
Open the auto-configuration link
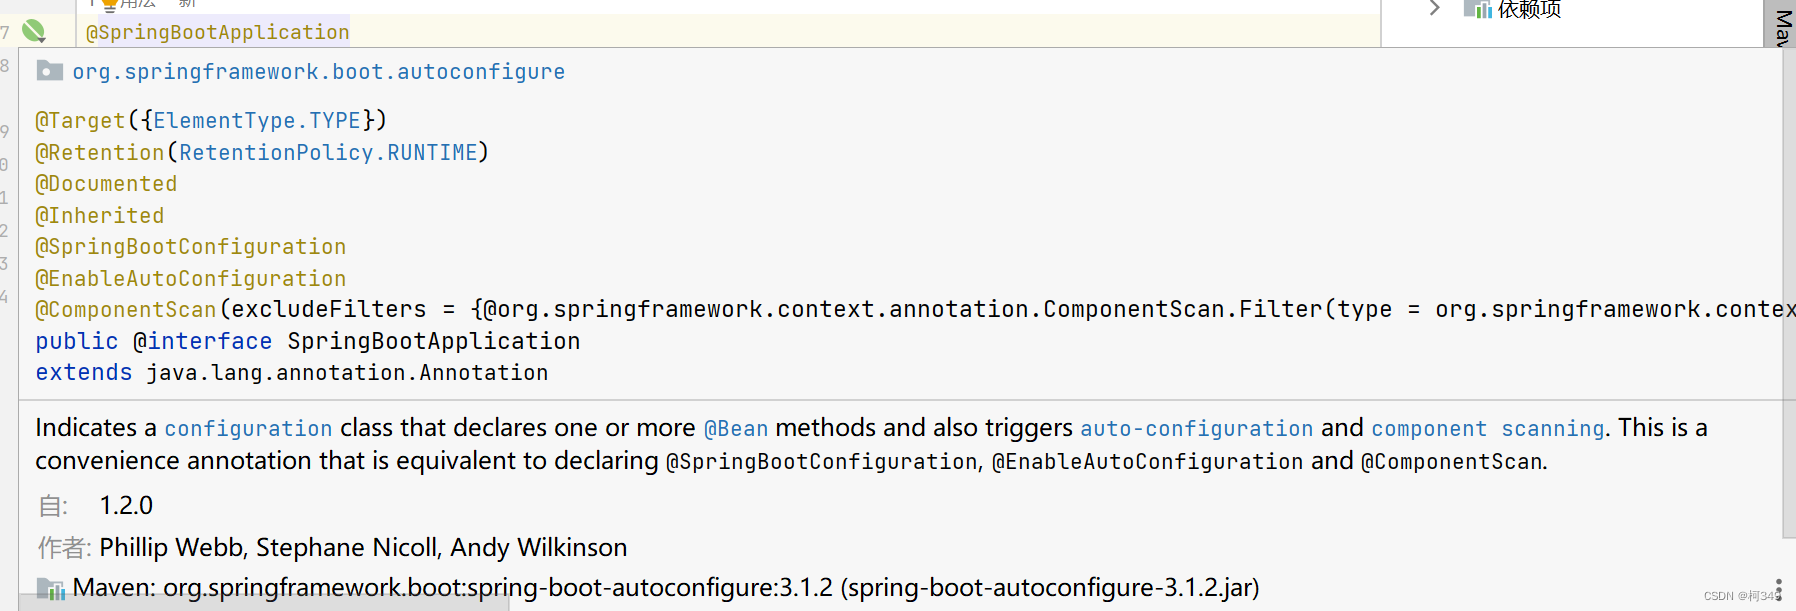[x=1196, y=428]
